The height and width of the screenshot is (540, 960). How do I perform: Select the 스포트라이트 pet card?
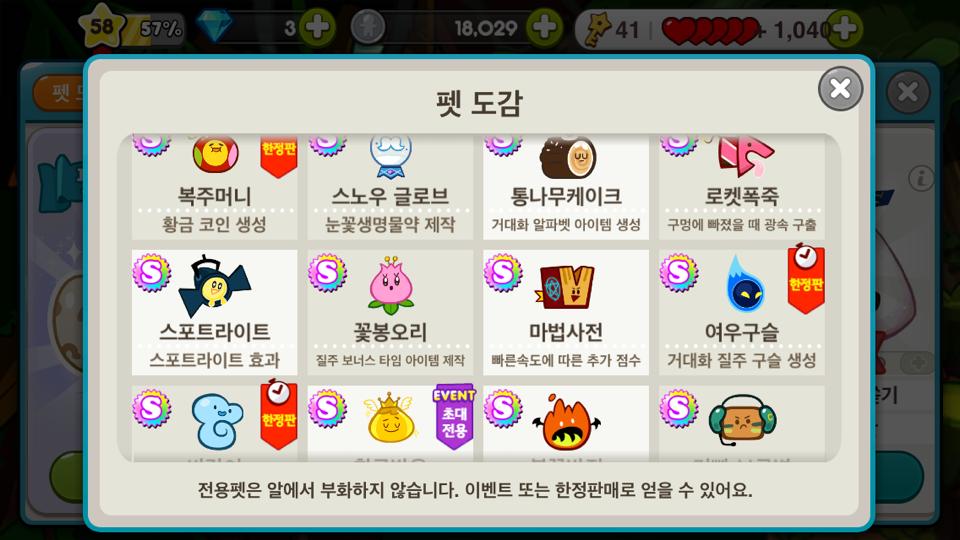tap(214, 312)
